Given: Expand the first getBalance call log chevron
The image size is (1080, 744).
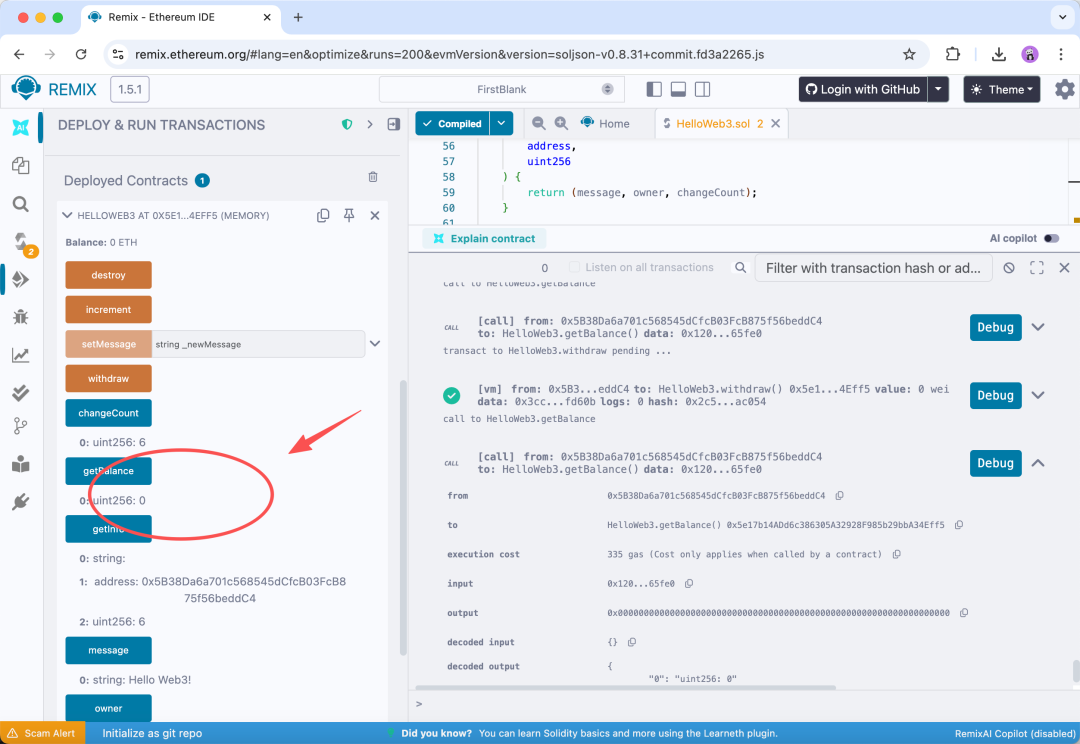Looking at the screenshot, I should click(1038, 327).
